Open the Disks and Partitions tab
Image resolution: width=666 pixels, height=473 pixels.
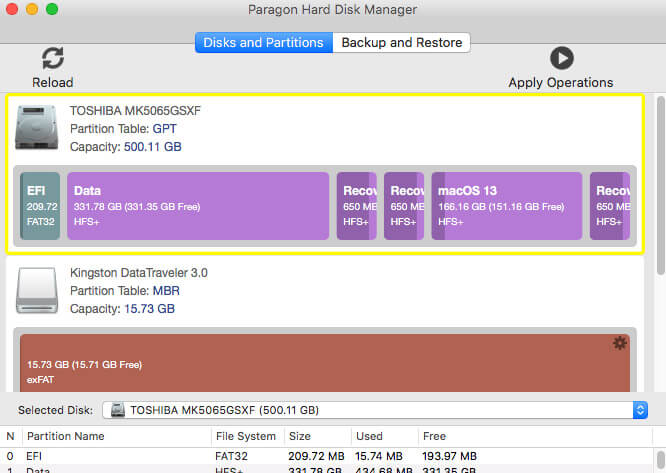[x=263, y=43]
